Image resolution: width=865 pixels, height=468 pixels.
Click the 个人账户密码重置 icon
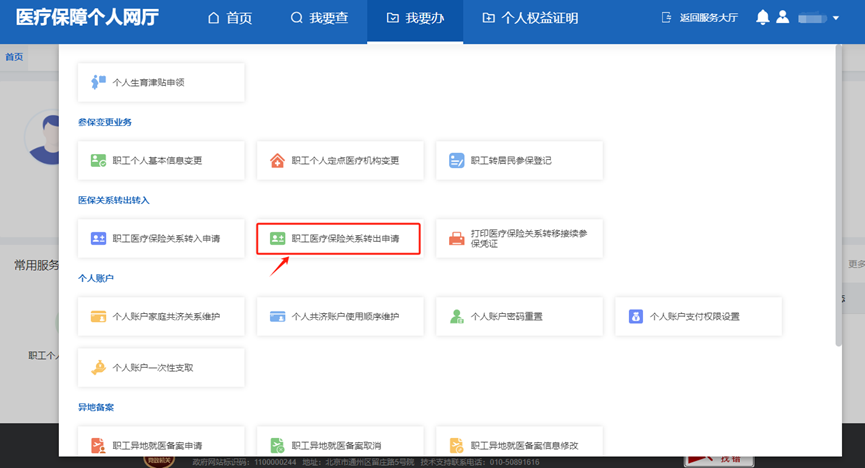click(456, 317)
